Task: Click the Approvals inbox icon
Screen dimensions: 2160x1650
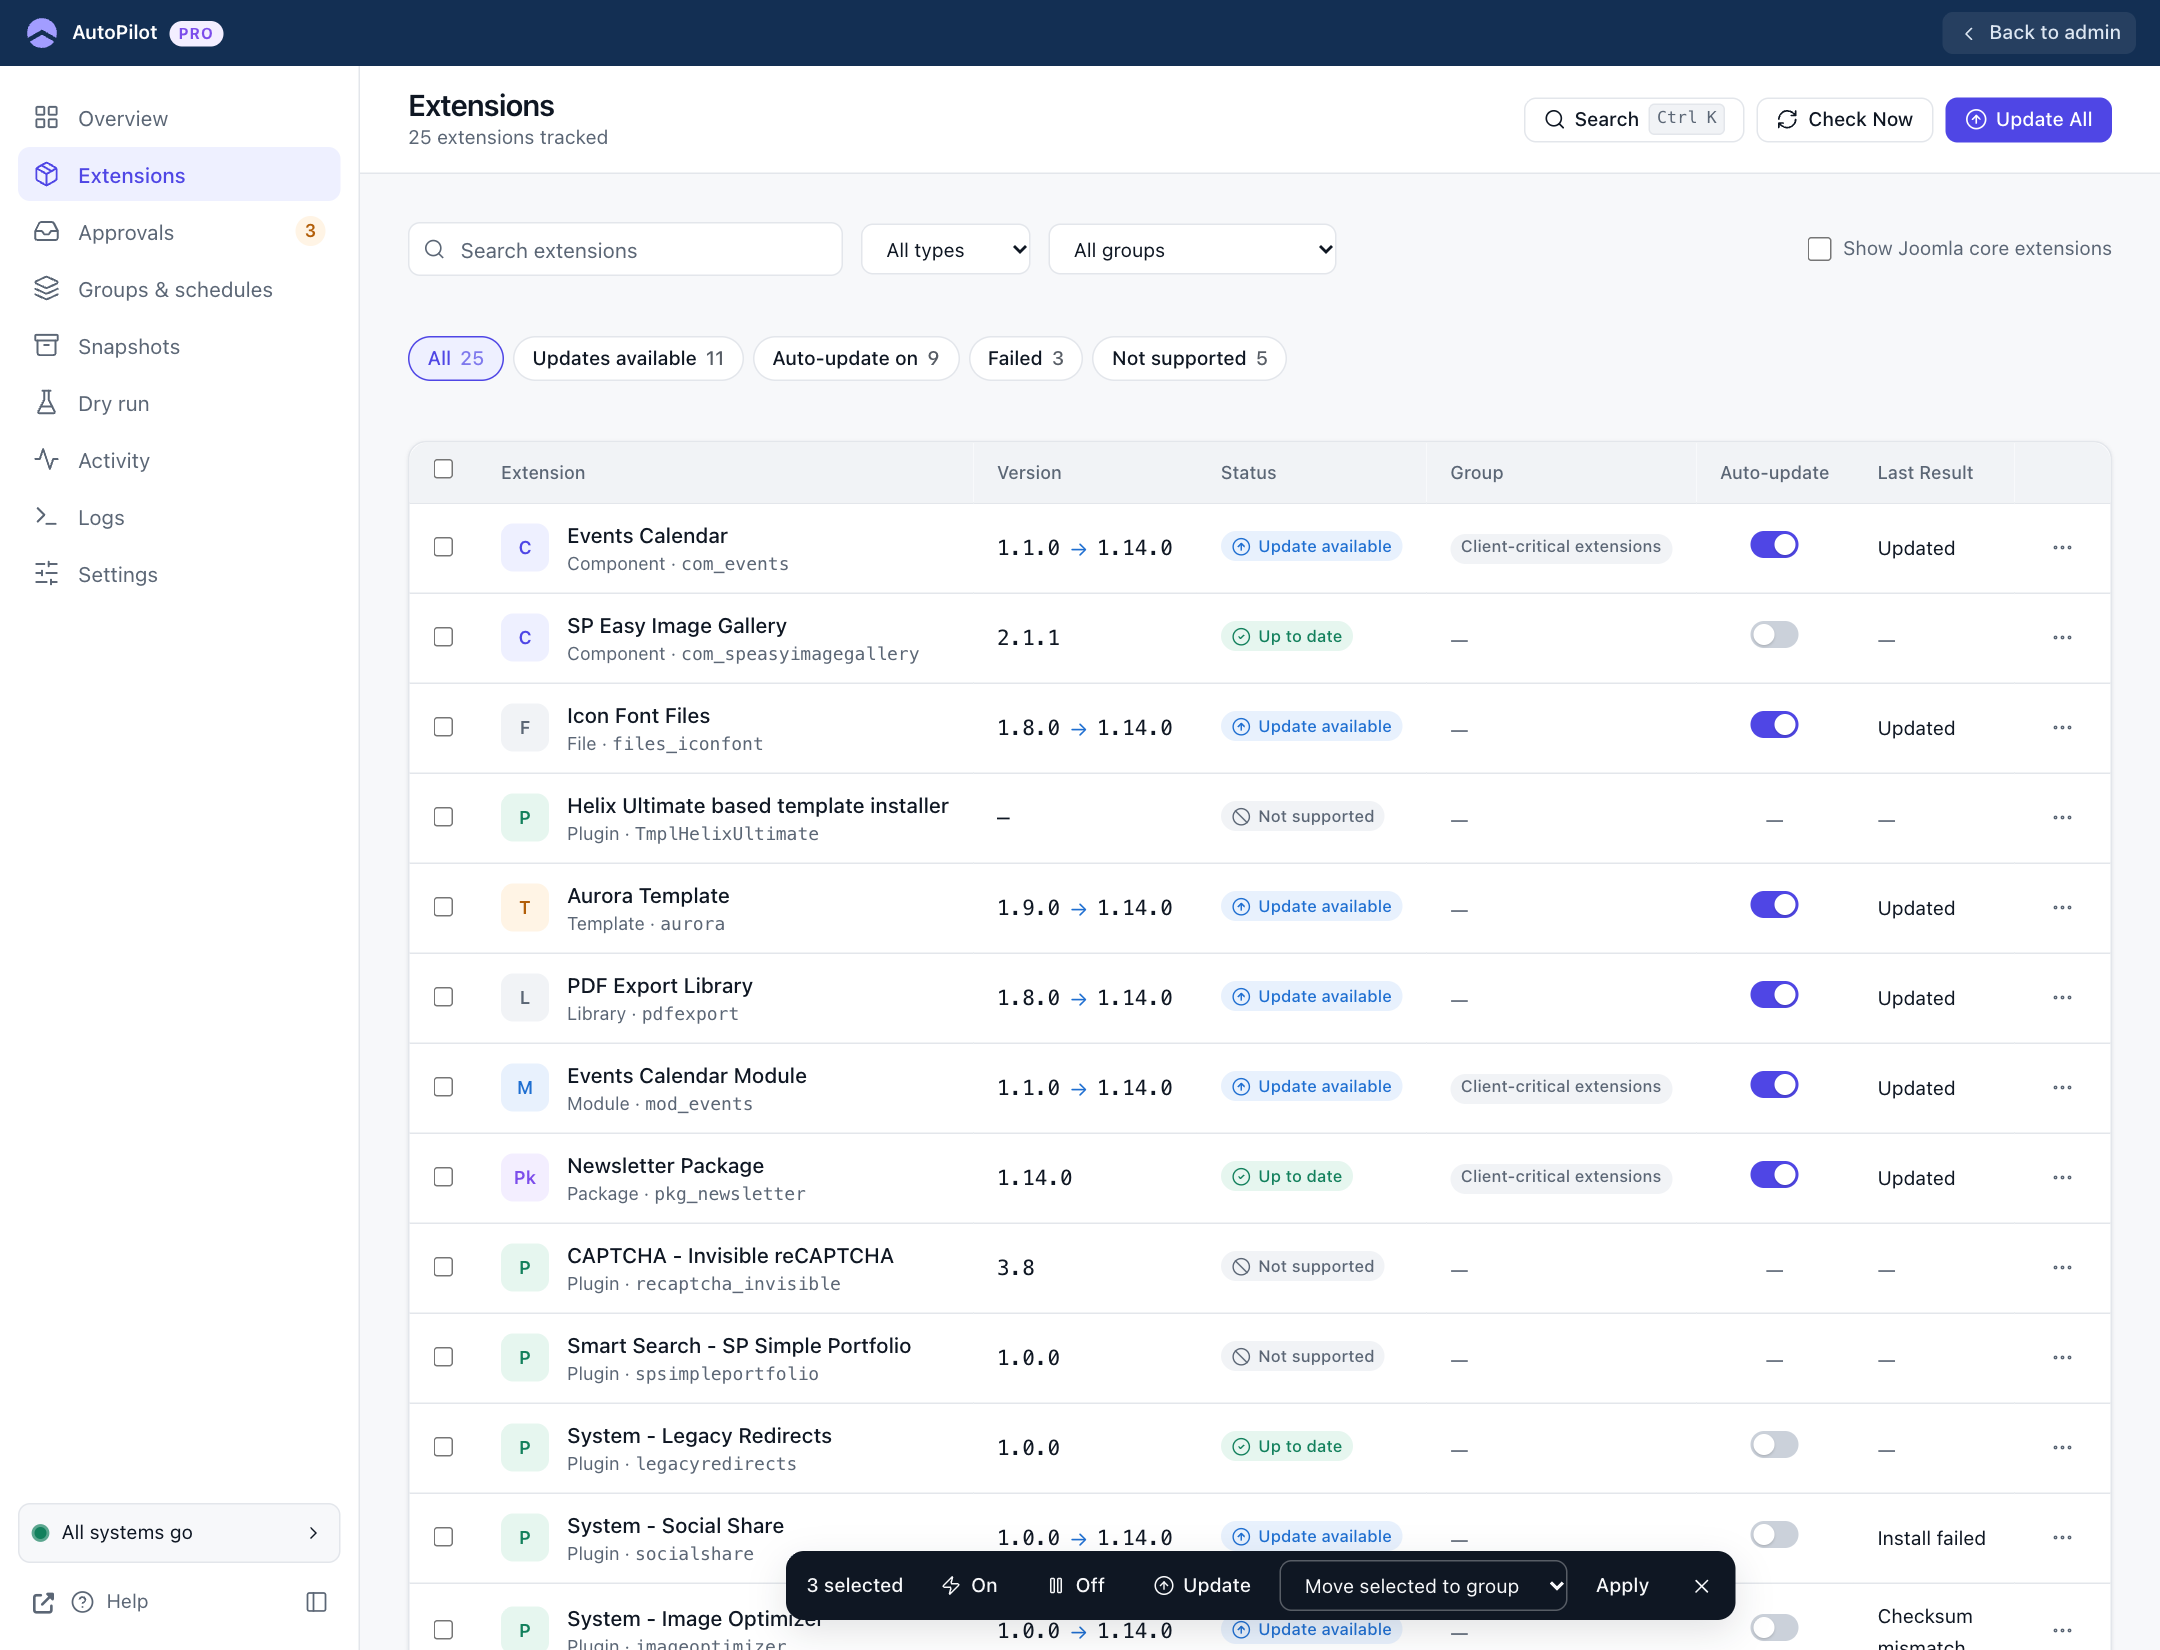Action: [46, 232]
